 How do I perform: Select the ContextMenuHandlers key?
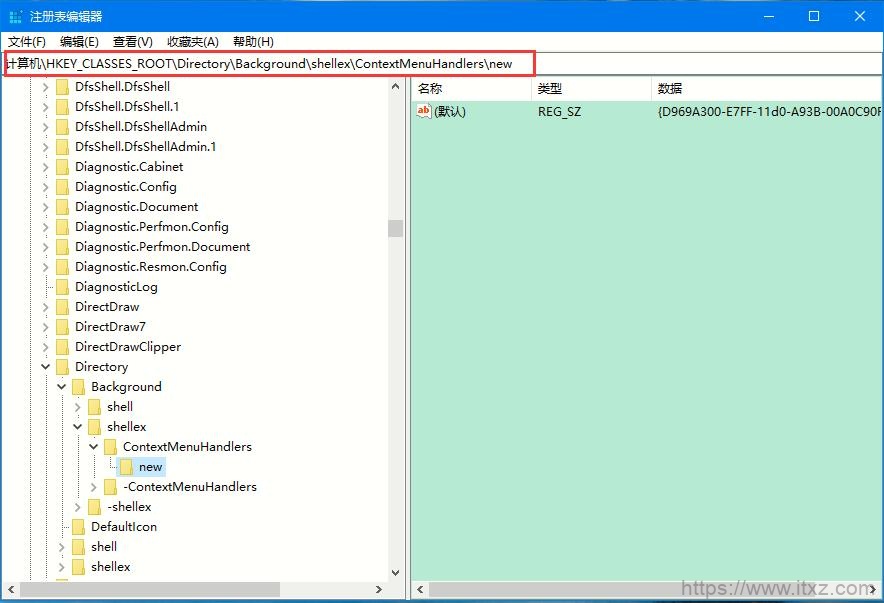[187, 447]
